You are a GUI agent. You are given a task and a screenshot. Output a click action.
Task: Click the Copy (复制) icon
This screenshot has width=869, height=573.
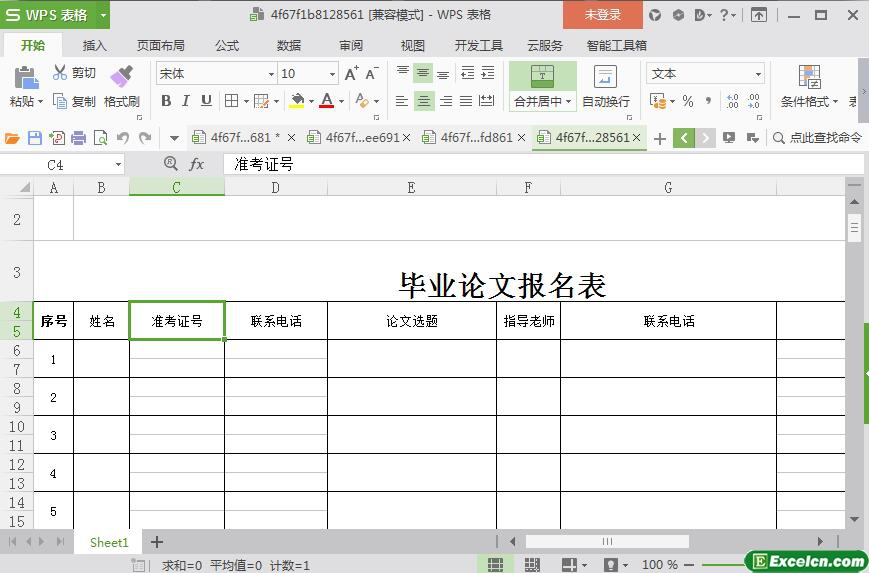pyautogui.click(x=60, y=101)
